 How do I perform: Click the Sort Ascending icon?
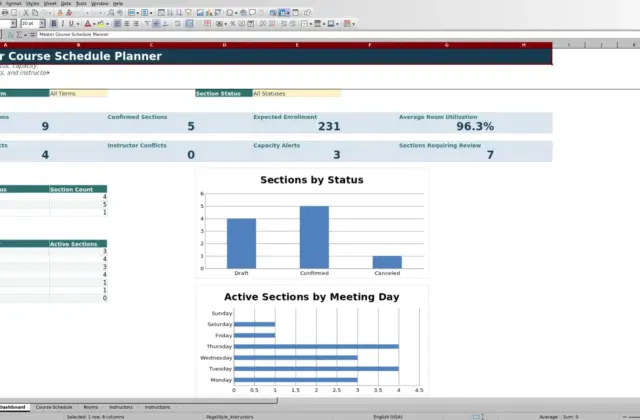click(170, 13)
